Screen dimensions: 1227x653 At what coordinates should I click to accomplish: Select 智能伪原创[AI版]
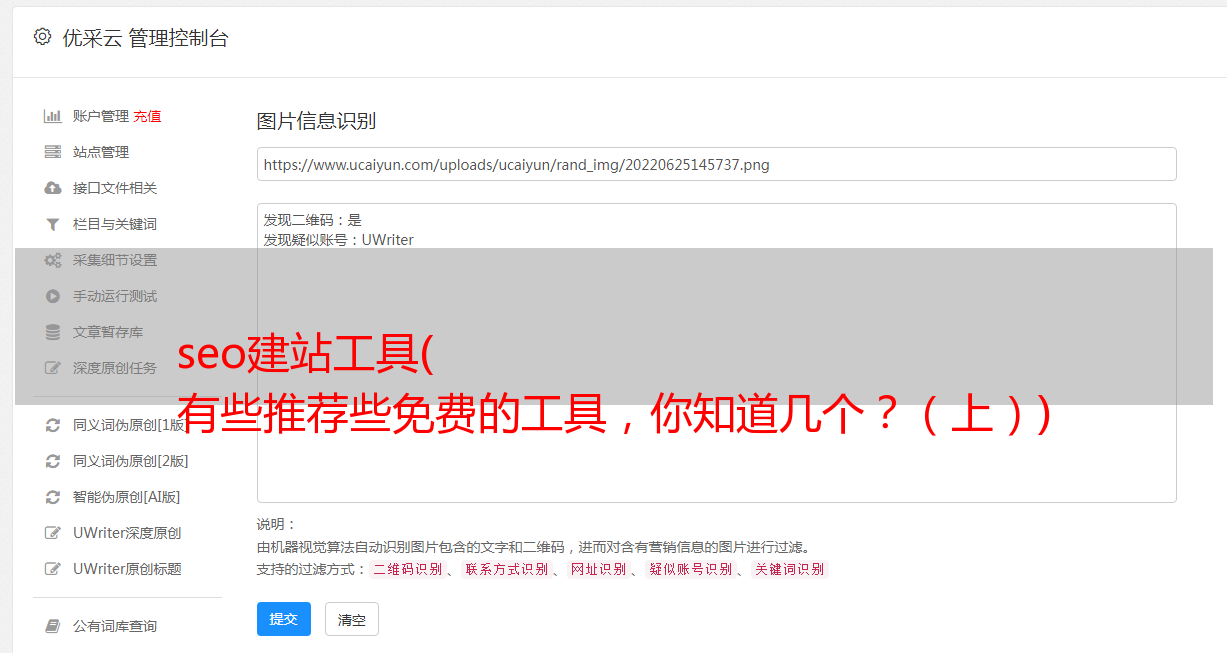[x=127, y=497]
